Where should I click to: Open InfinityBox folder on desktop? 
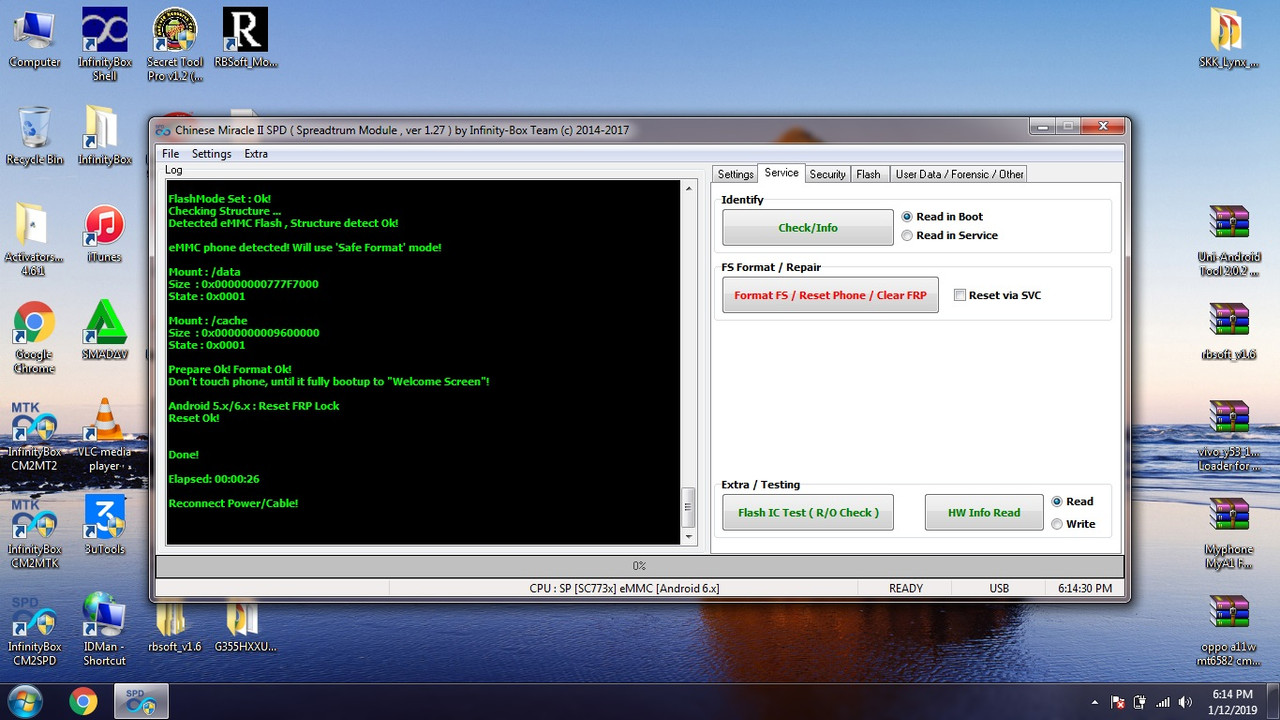click(105, 136)
